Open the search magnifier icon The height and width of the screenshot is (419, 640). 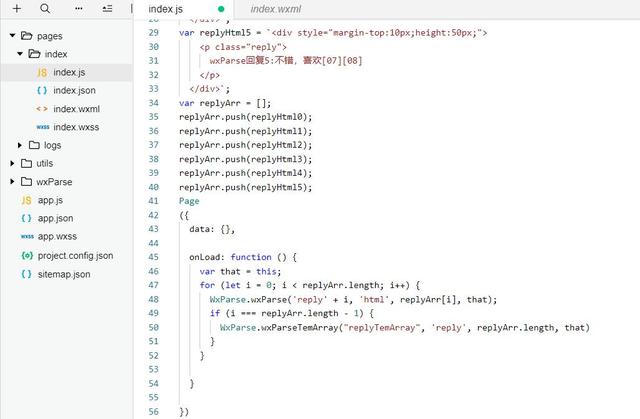(x=45, y=8)
